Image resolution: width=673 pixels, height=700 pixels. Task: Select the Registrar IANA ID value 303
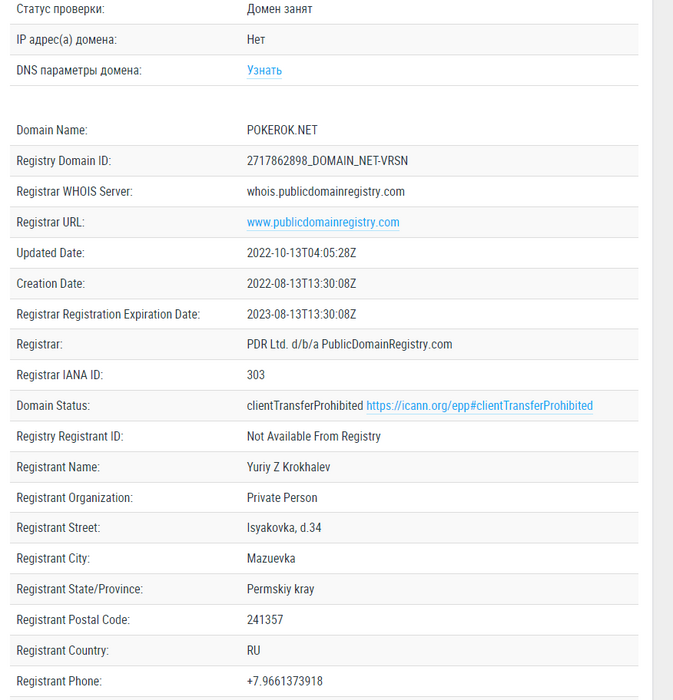pos(256,375)
